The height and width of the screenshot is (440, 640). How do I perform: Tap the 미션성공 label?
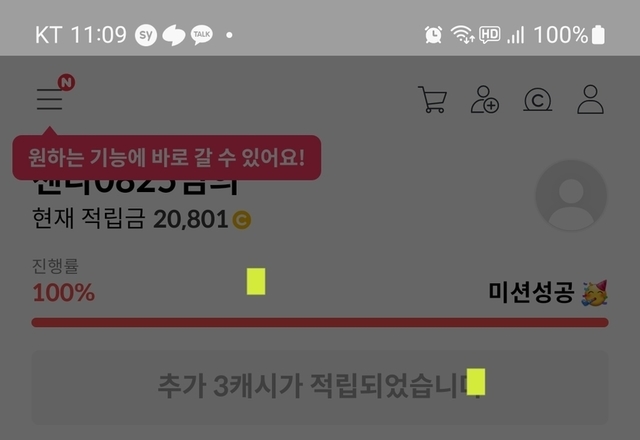point(531,293)
